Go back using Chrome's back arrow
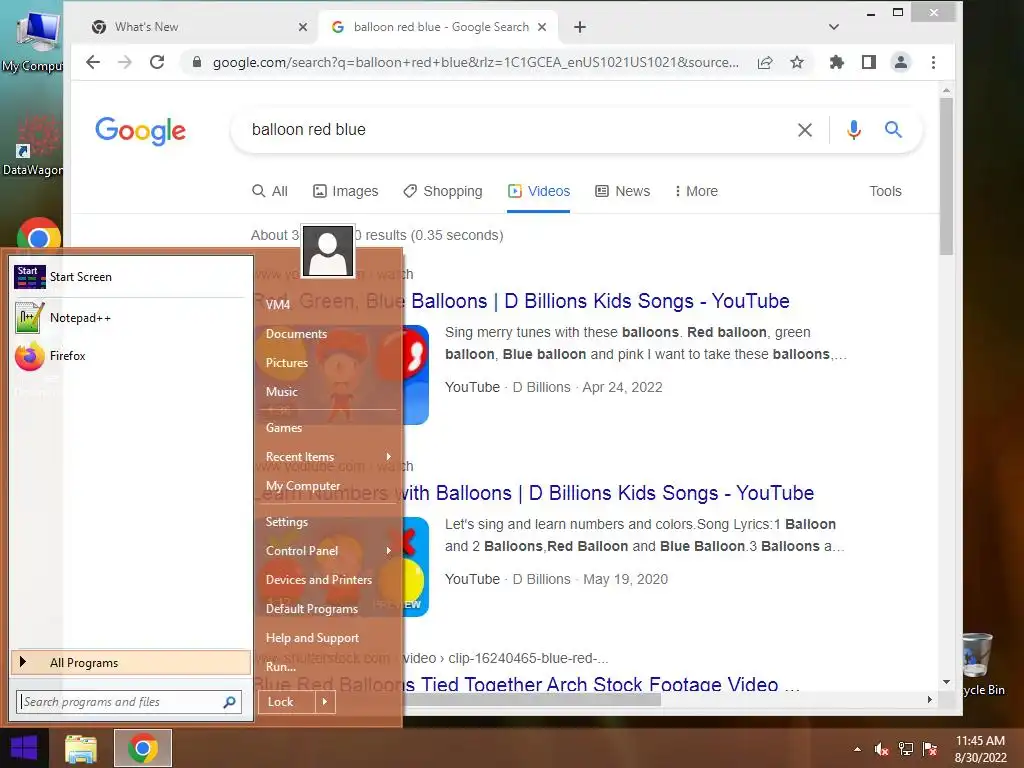 93,63
